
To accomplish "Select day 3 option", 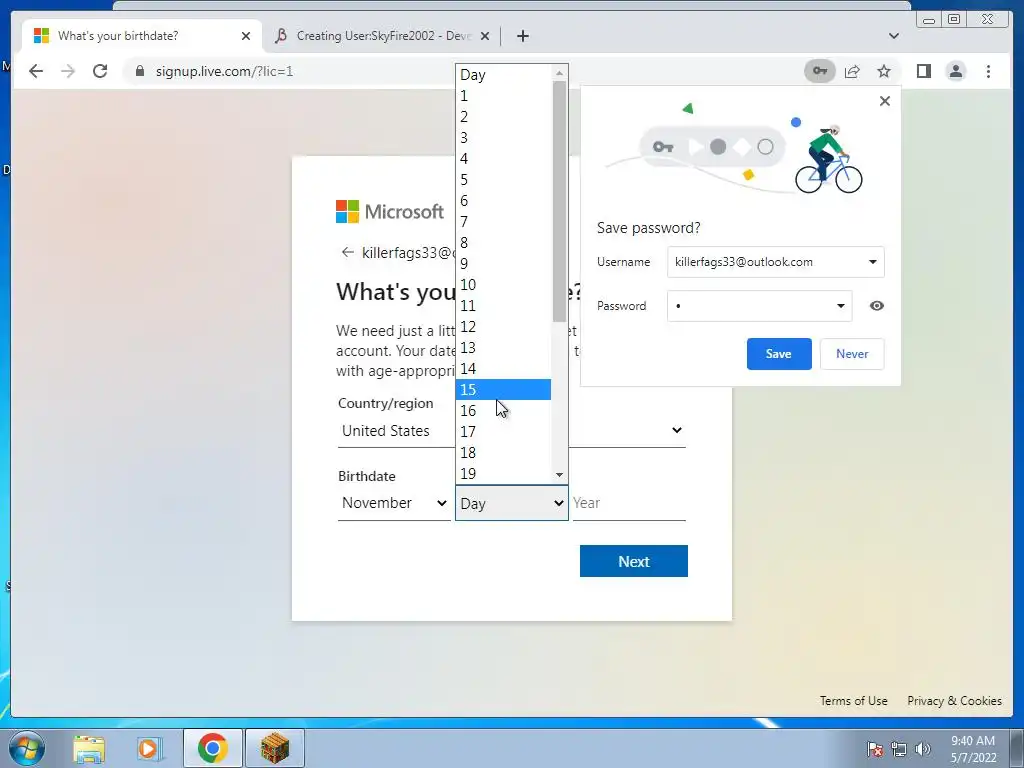I will (504, 138).
